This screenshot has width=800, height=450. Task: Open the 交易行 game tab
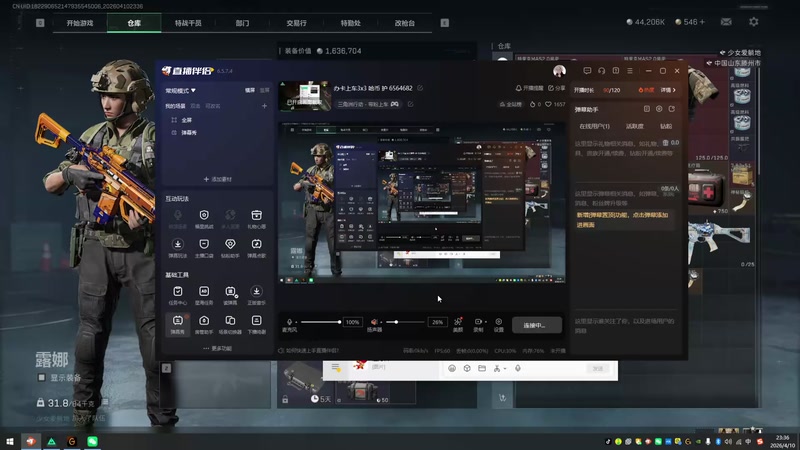point(296,23)
